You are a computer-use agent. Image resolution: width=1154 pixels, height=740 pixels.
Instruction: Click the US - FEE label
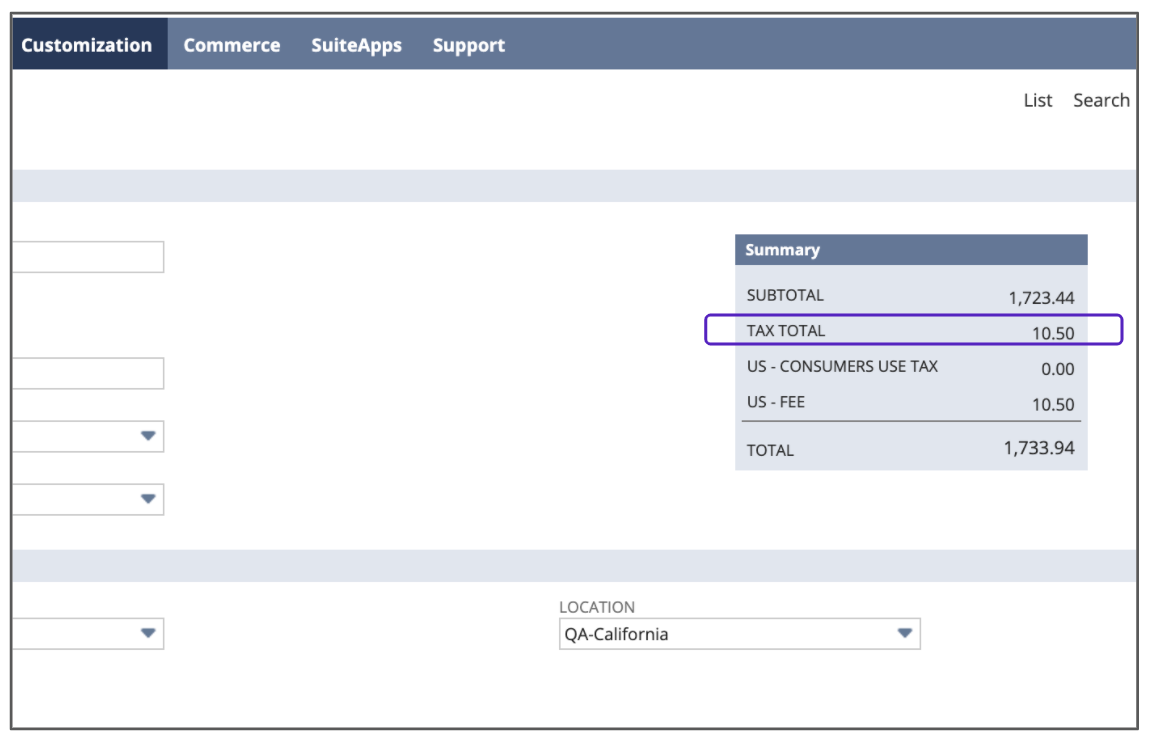pos(776,403)
